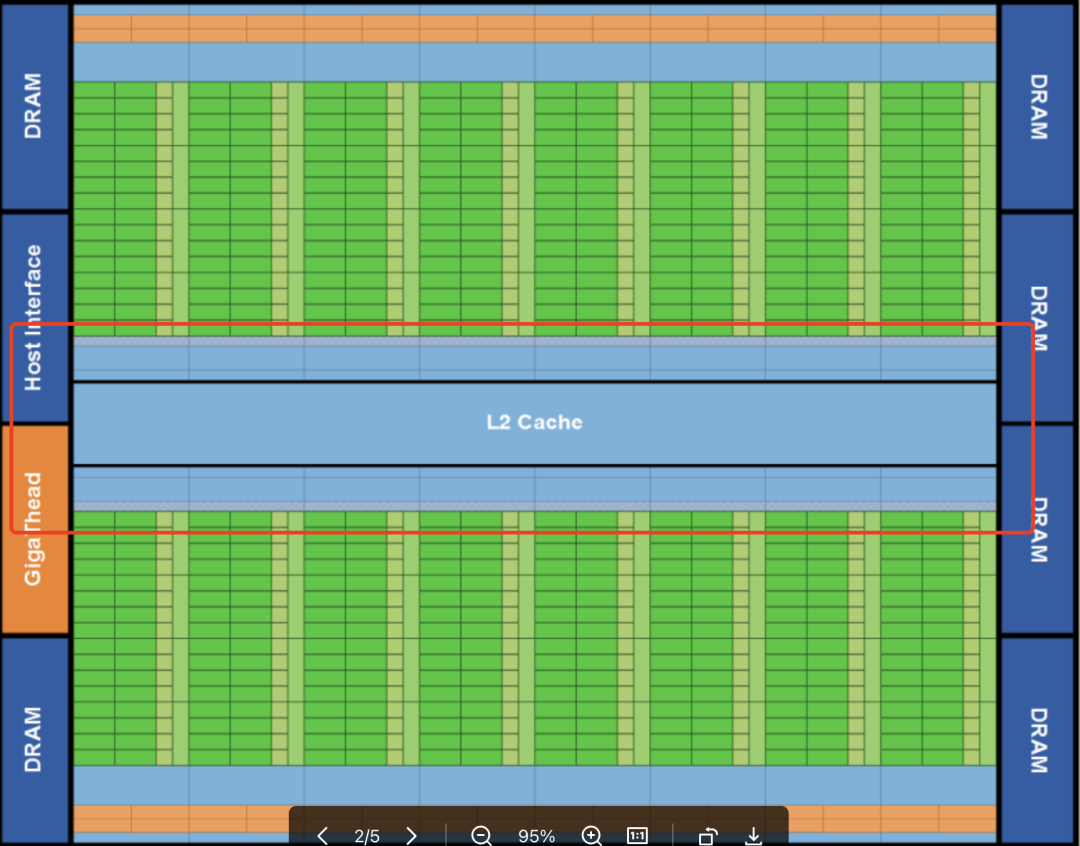This screenshot has height=846, width=1080.
Task: Click the DRAM block above Host Interface
Action: click(x=34, y=105)
